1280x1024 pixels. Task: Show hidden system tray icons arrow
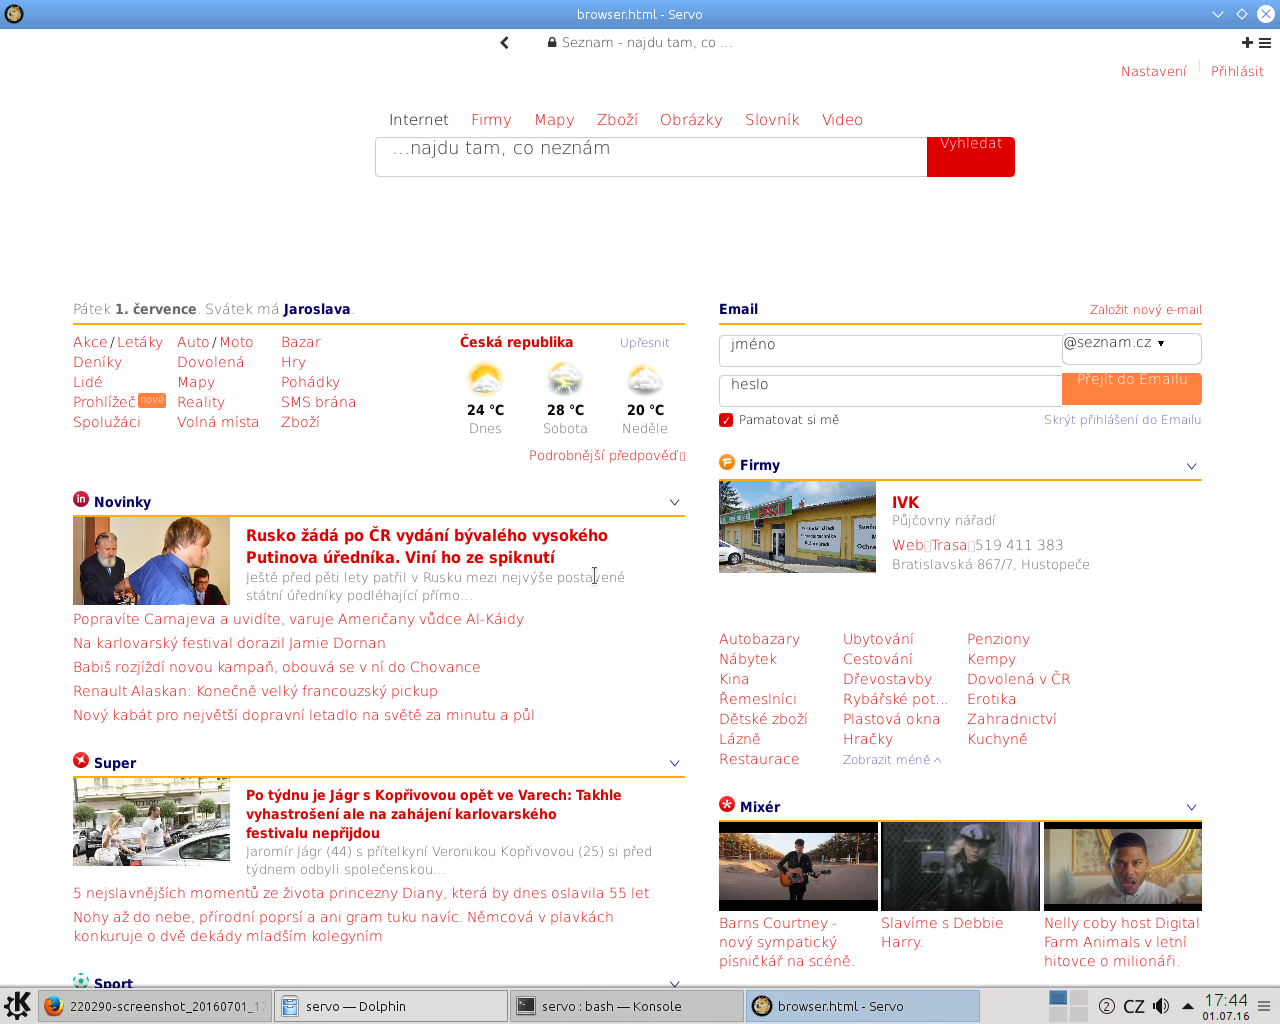(1187, 1006)
